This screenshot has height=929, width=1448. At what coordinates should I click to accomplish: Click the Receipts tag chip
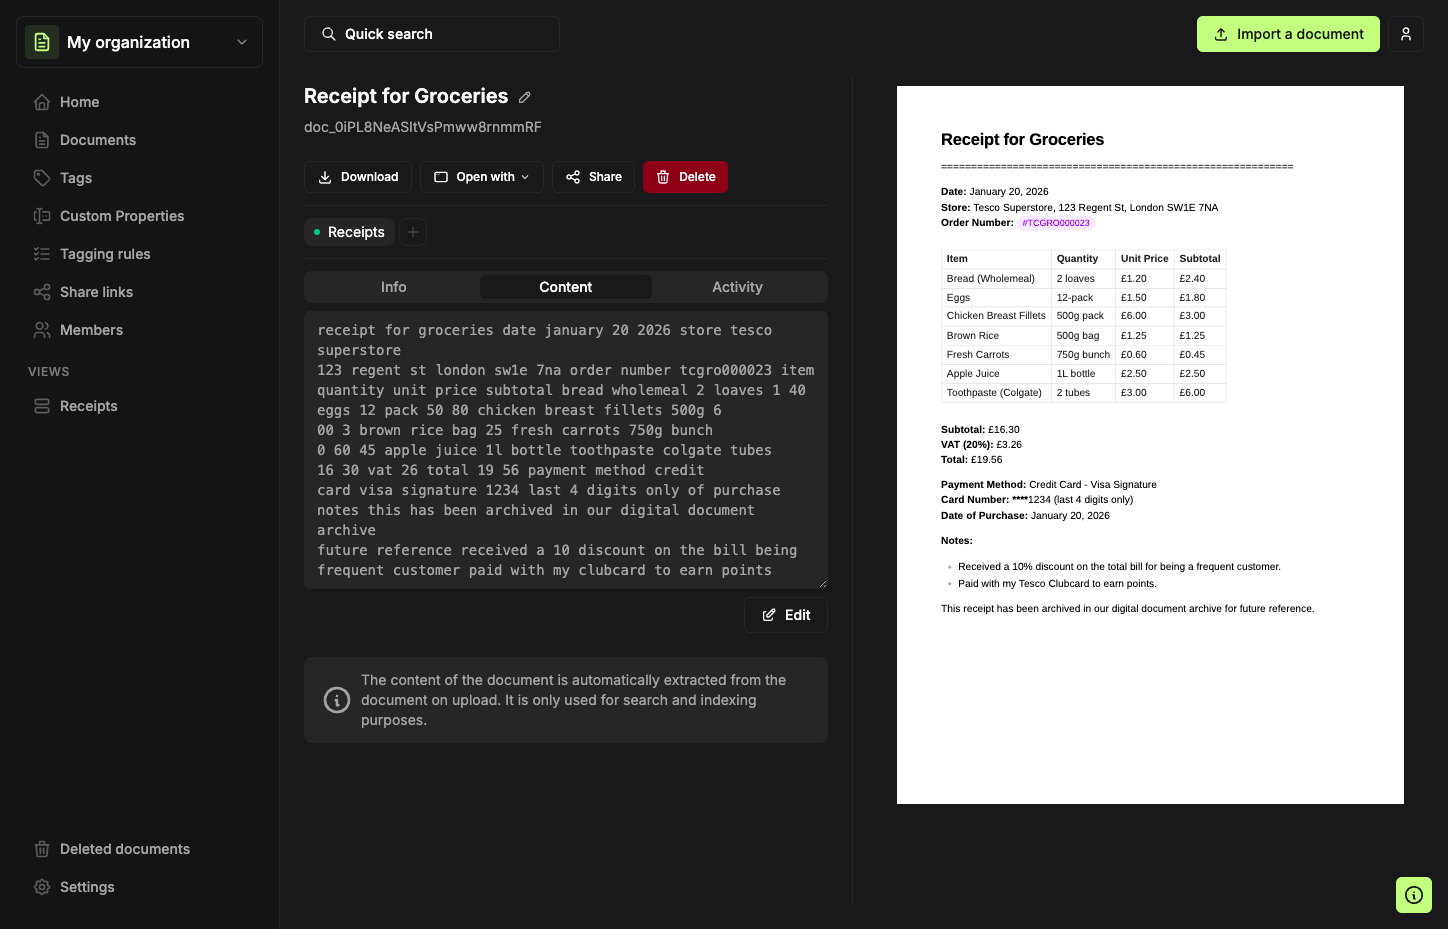click(x=349, y=232)
